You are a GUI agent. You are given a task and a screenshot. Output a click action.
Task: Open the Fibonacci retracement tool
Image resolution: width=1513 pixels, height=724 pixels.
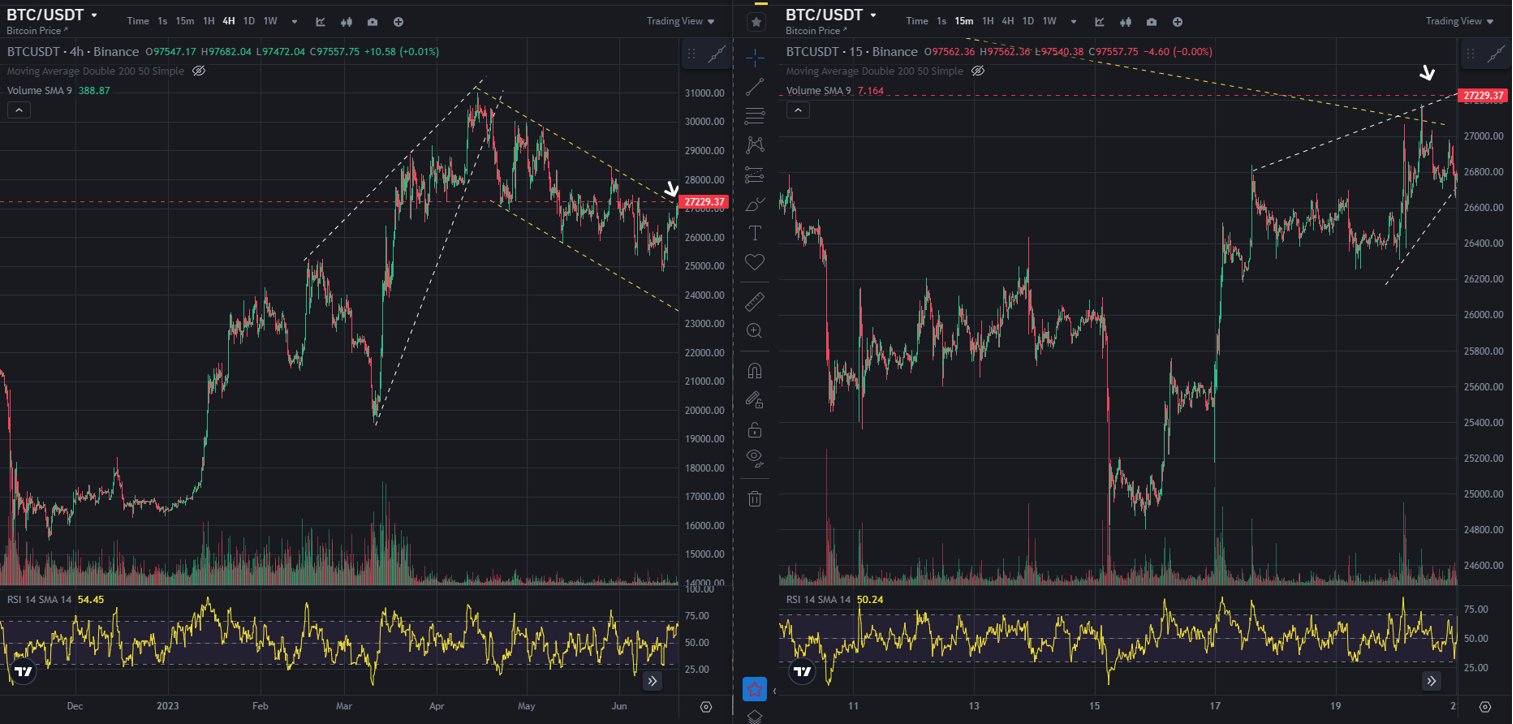point(755,116)
